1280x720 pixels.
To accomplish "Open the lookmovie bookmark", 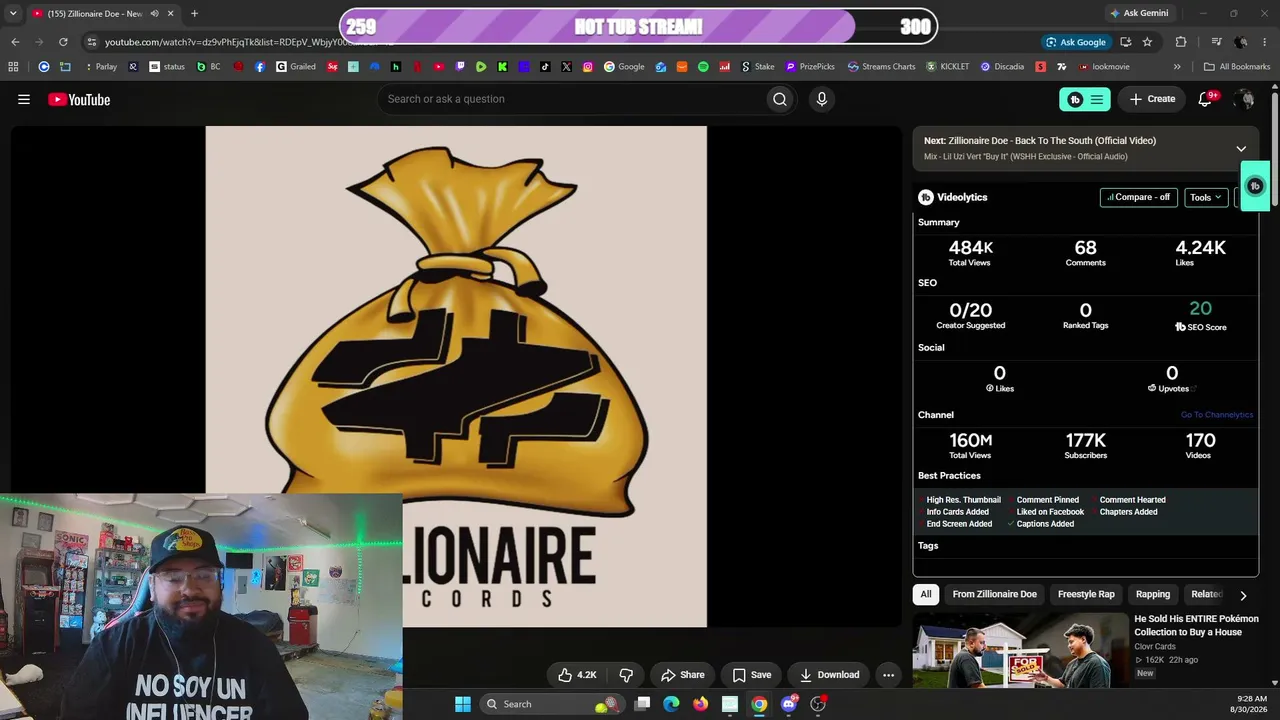I will click(1102, 67).
